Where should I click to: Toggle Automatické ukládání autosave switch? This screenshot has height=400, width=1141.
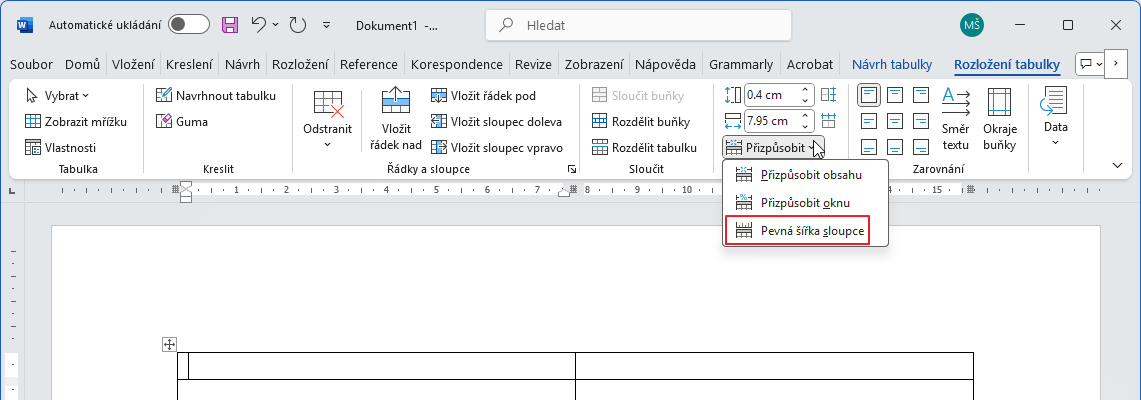pyautogui.click(x=188, y=24)
